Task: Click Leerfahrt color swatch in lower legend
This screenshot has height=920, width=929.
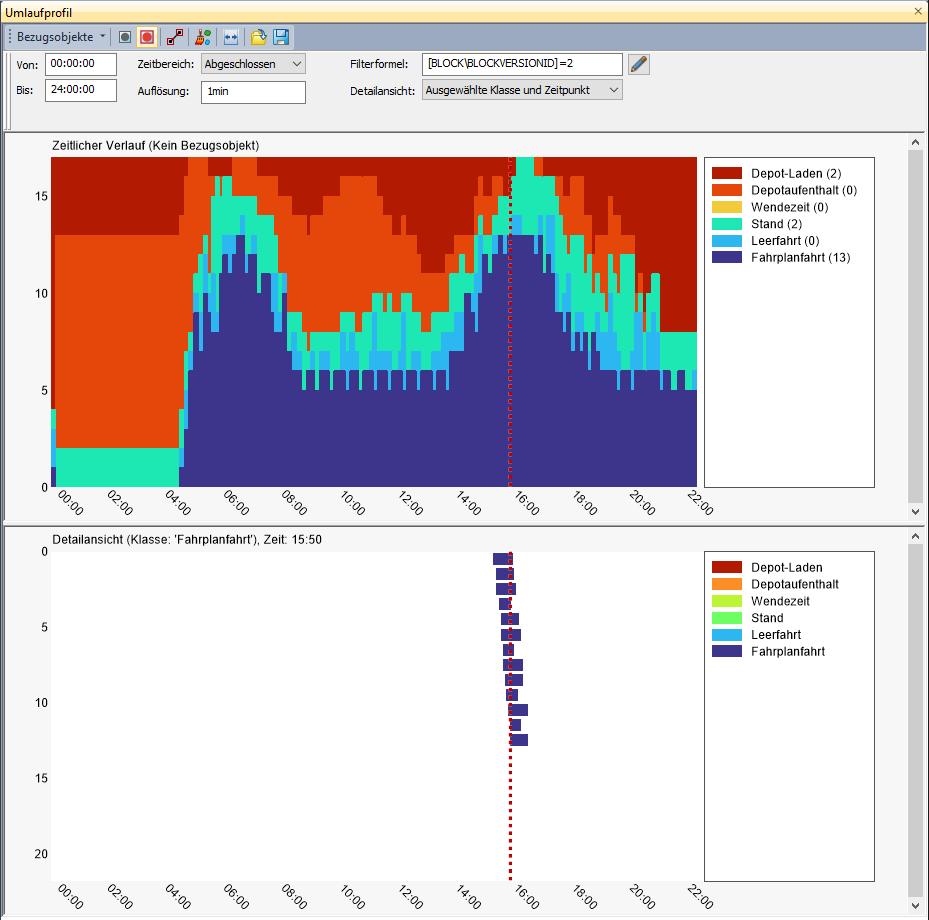Action: point(727,635)
